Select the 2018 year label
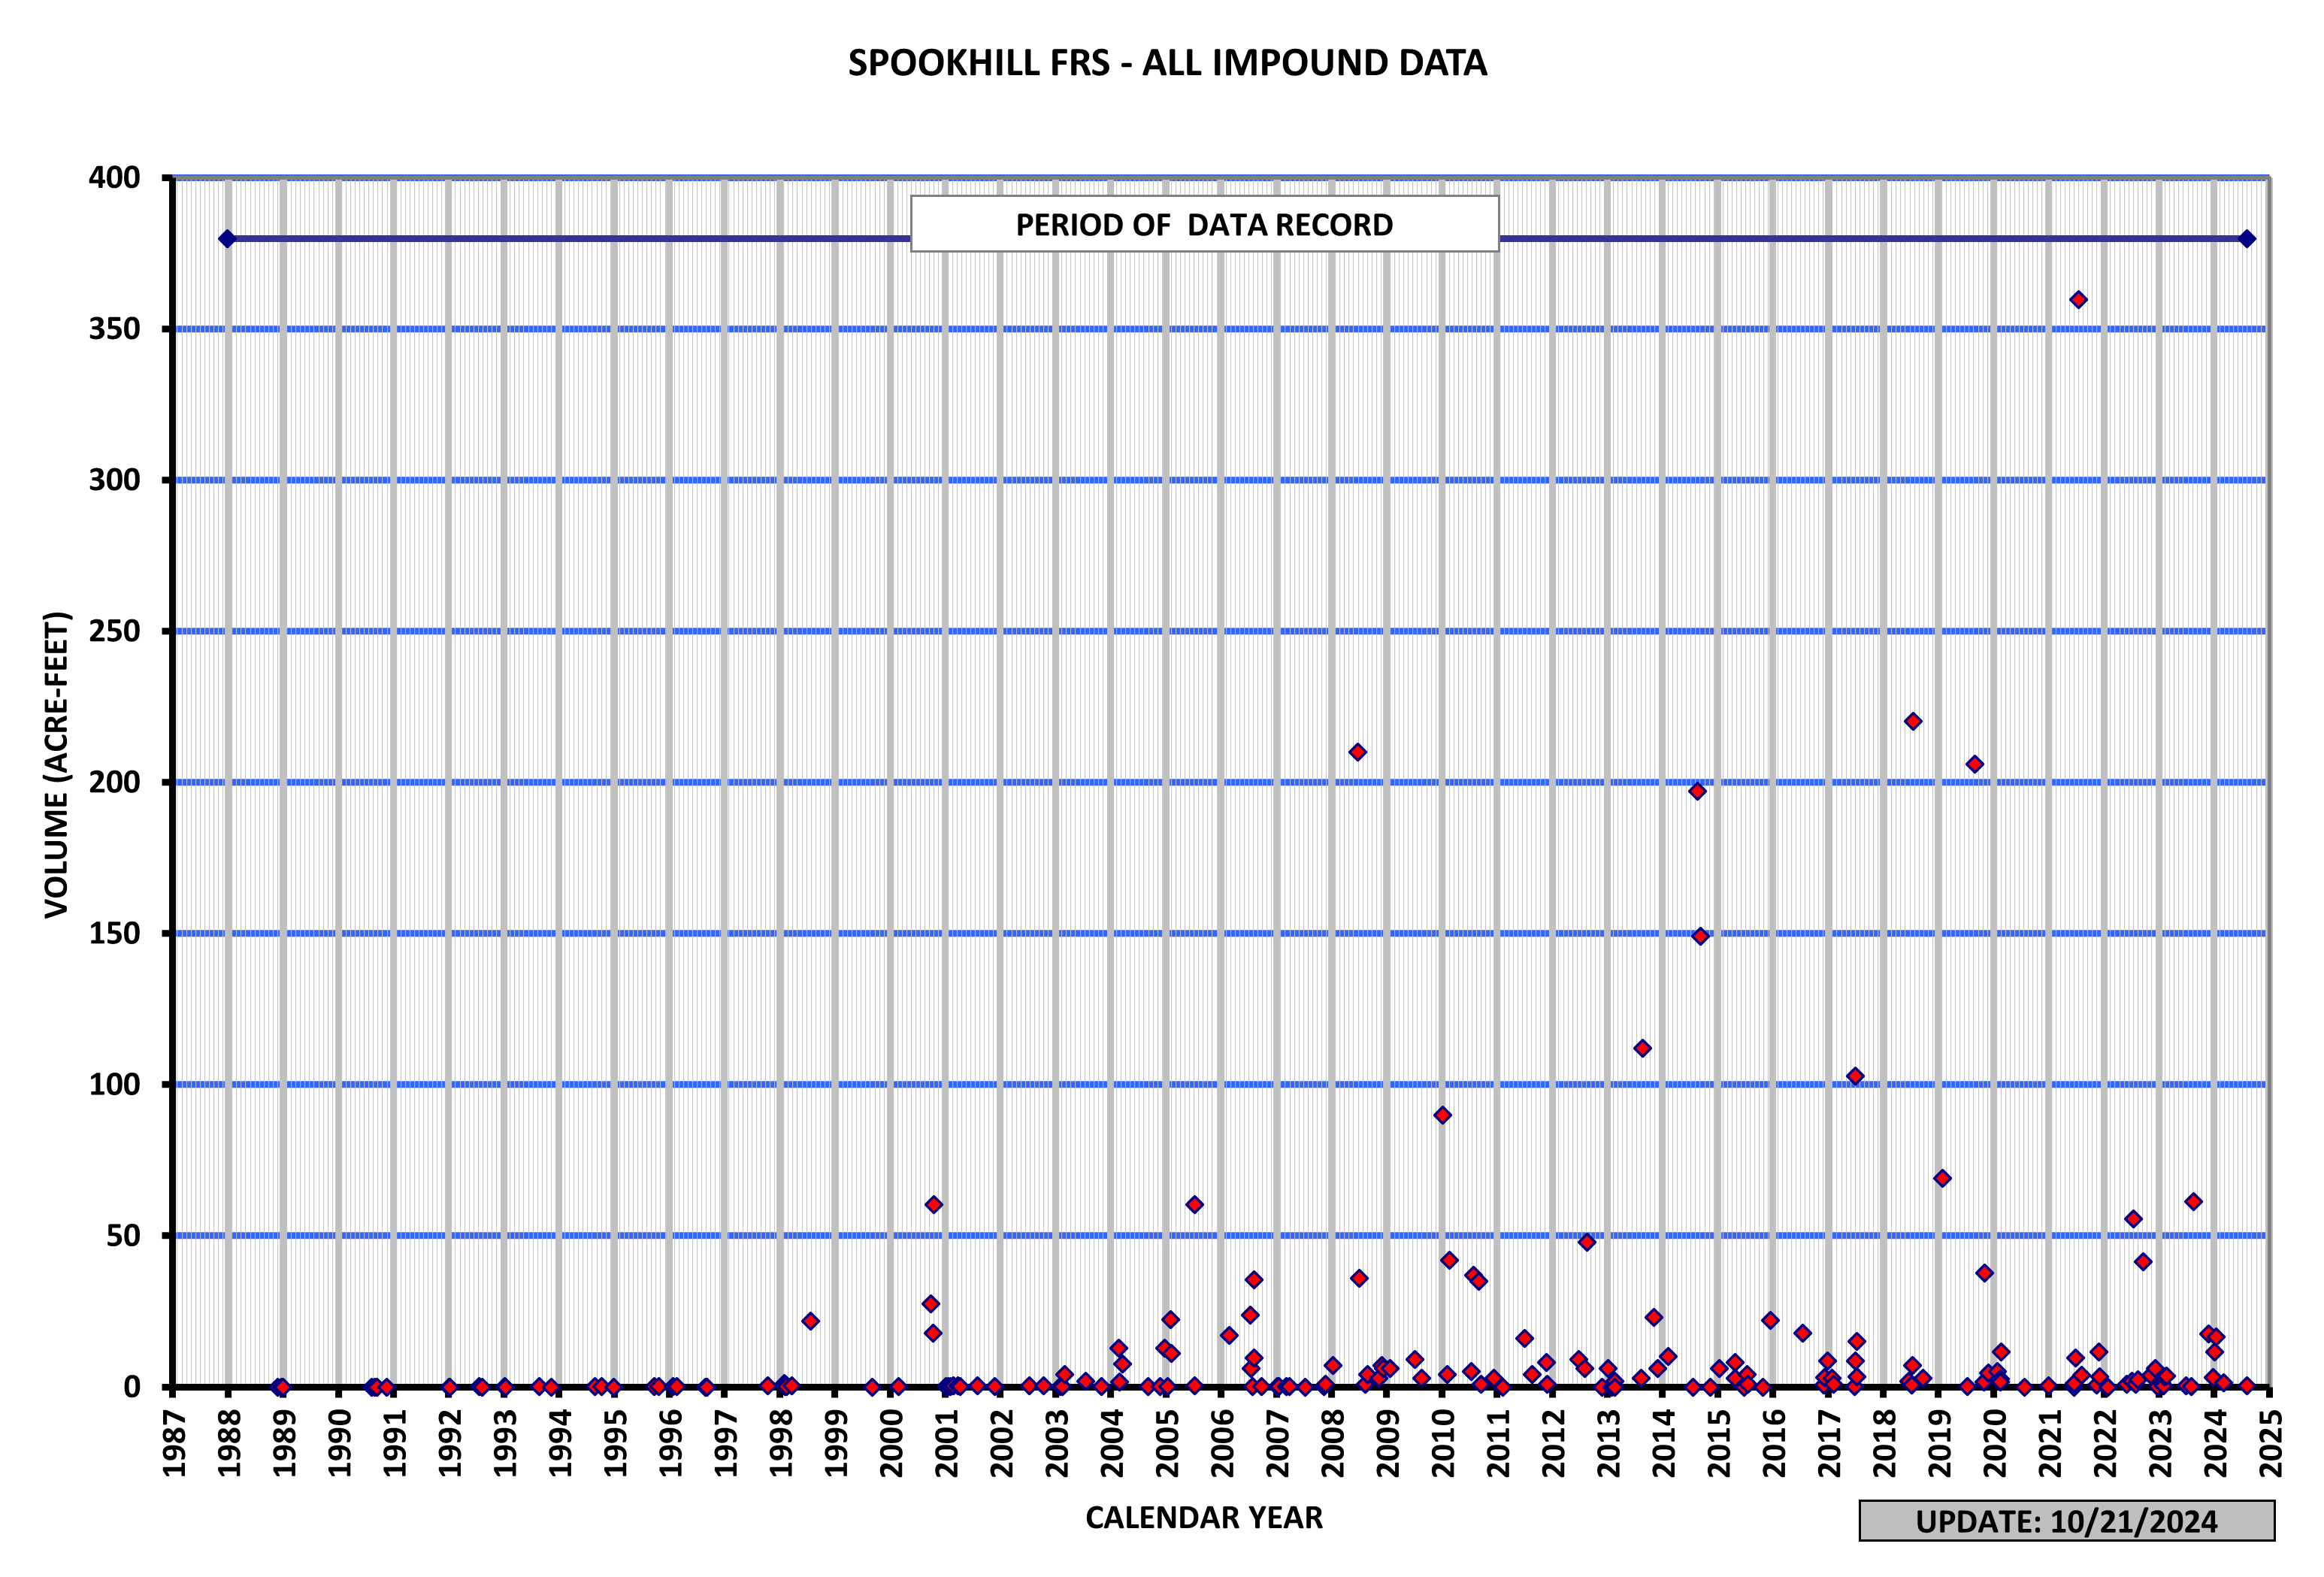Viewport: 2324px width, 1577px height. [1885, 1443]
